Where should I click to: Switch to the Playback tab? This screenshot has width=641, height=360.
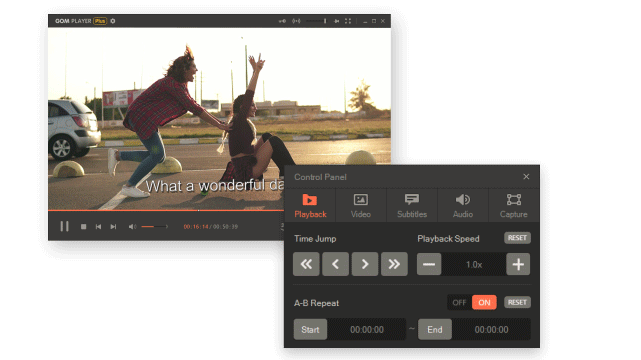point(310,206)
